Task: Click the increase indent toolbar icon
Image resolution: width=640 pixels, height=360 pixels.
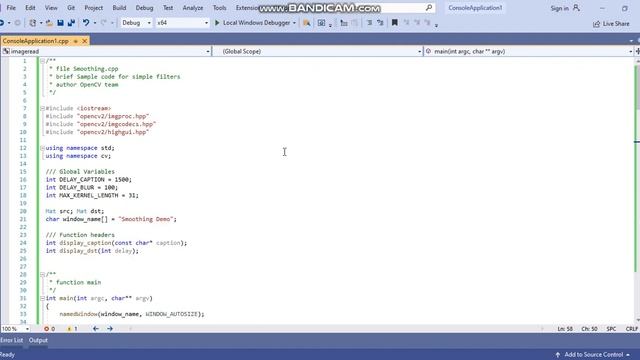Action: point(344,23)
